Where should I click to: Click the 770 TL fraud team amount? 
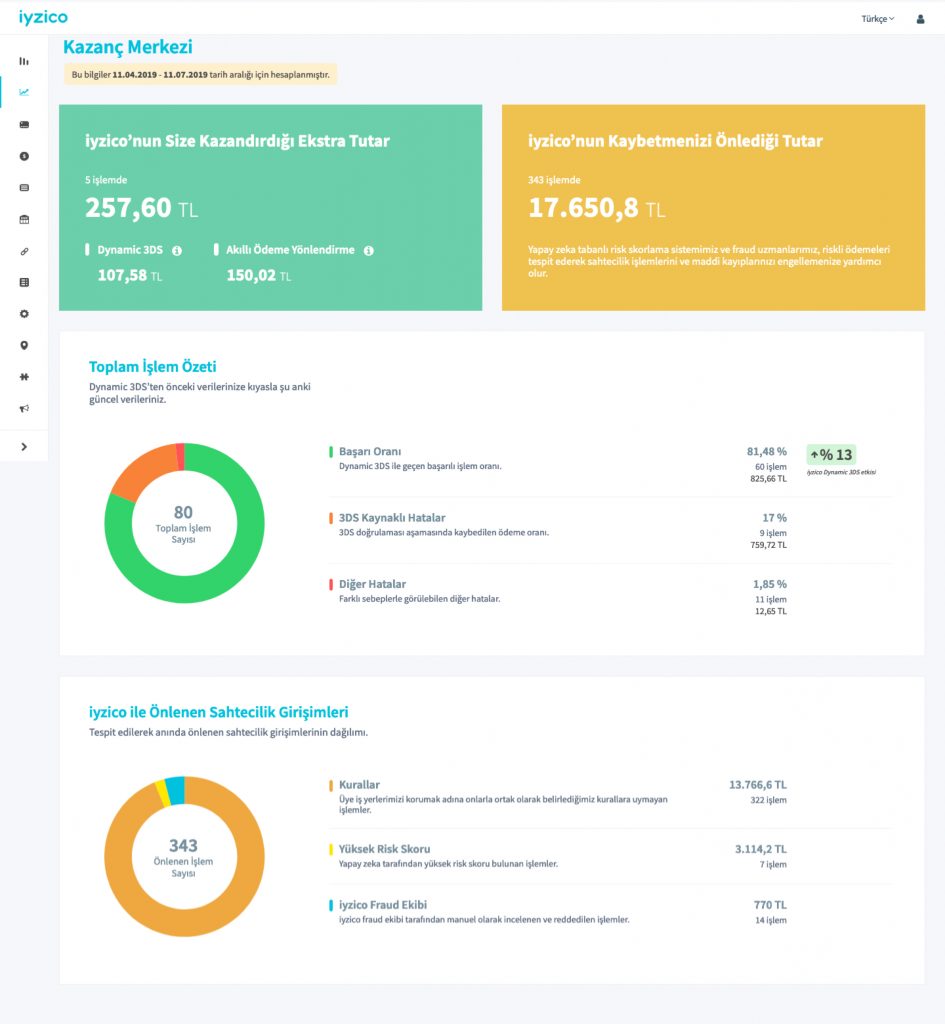[770, 904]
